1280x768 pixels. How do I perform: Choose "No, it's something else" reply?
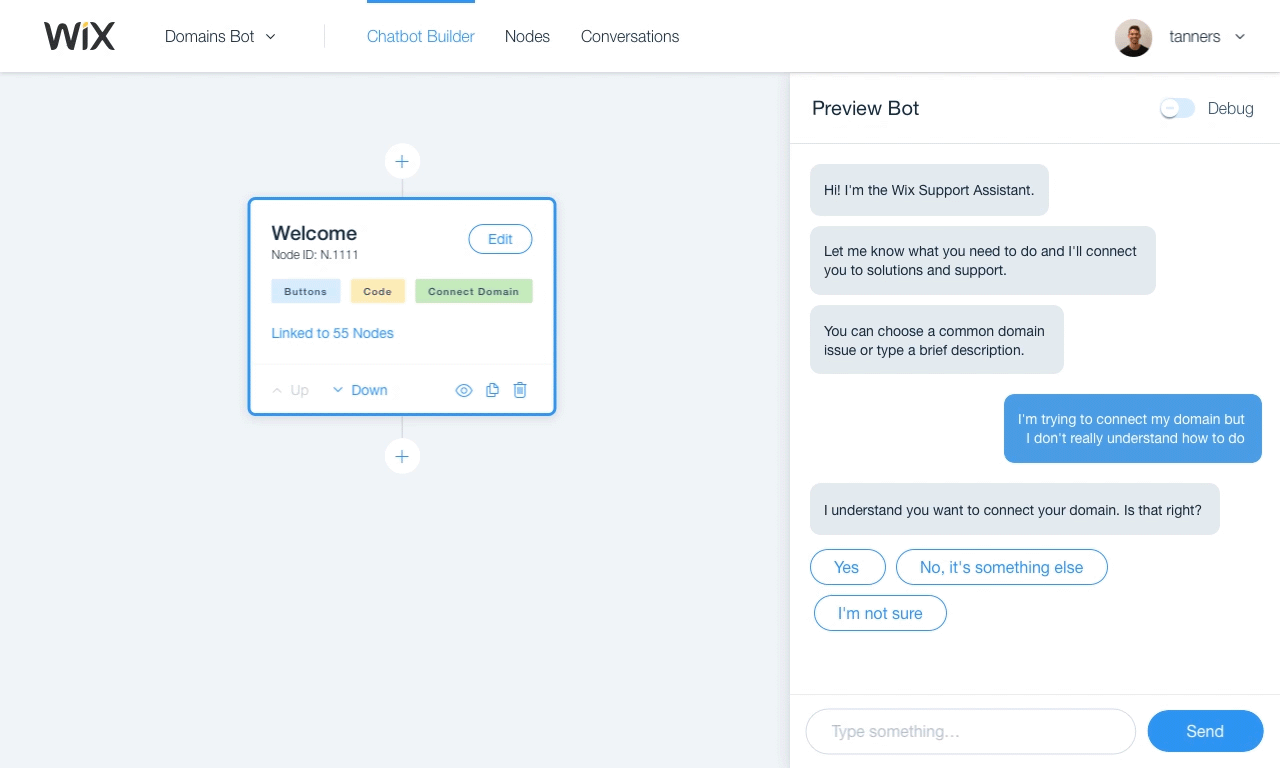pyautogui.click(x=1001, y=567)
